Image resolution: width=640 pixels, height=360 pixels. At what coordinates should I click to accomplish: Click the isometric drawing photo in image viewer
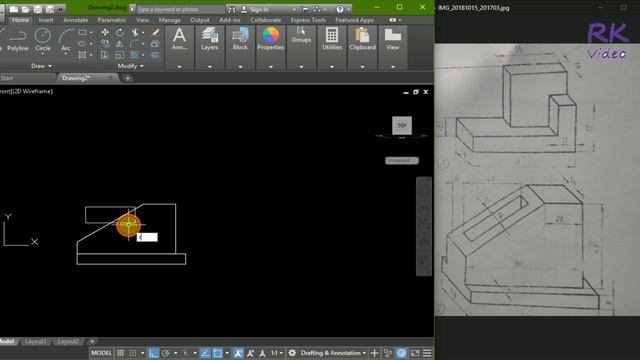[x=537, y=180]
